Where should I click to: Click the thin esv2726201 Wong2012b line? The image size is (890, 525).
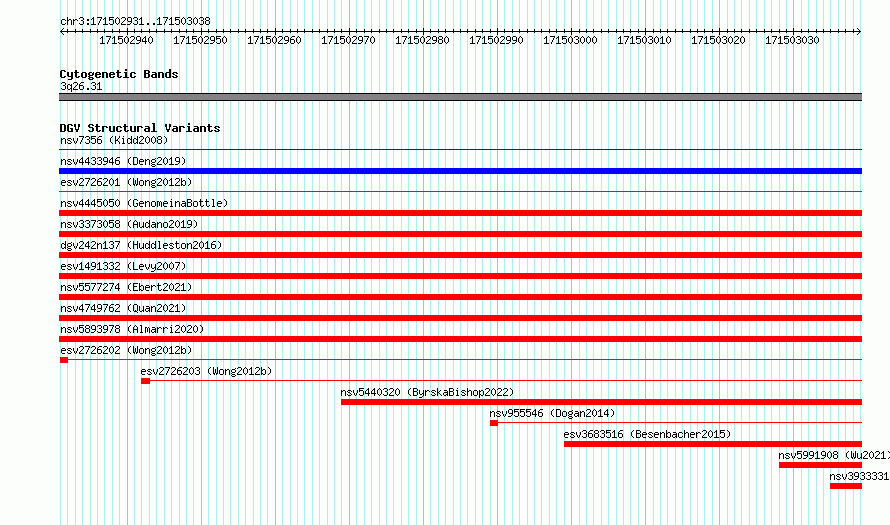[x=460, y=192]
